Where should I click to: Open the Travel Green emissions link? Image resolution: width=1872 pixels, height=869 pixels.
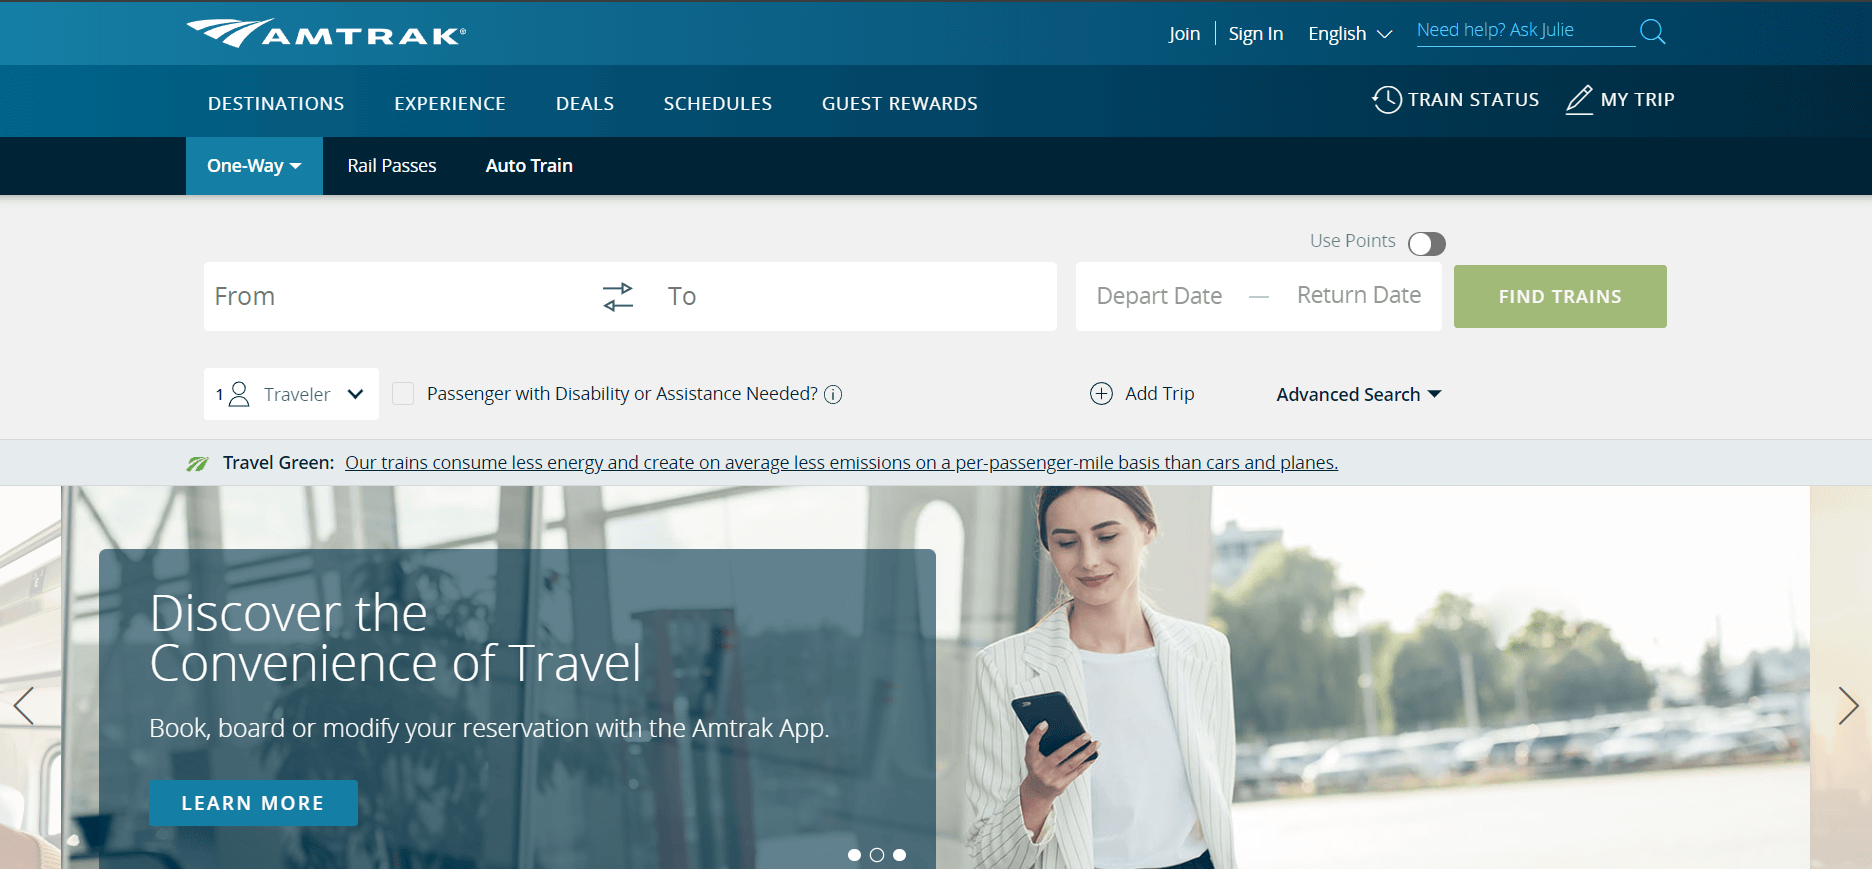[x=841, y=463]
